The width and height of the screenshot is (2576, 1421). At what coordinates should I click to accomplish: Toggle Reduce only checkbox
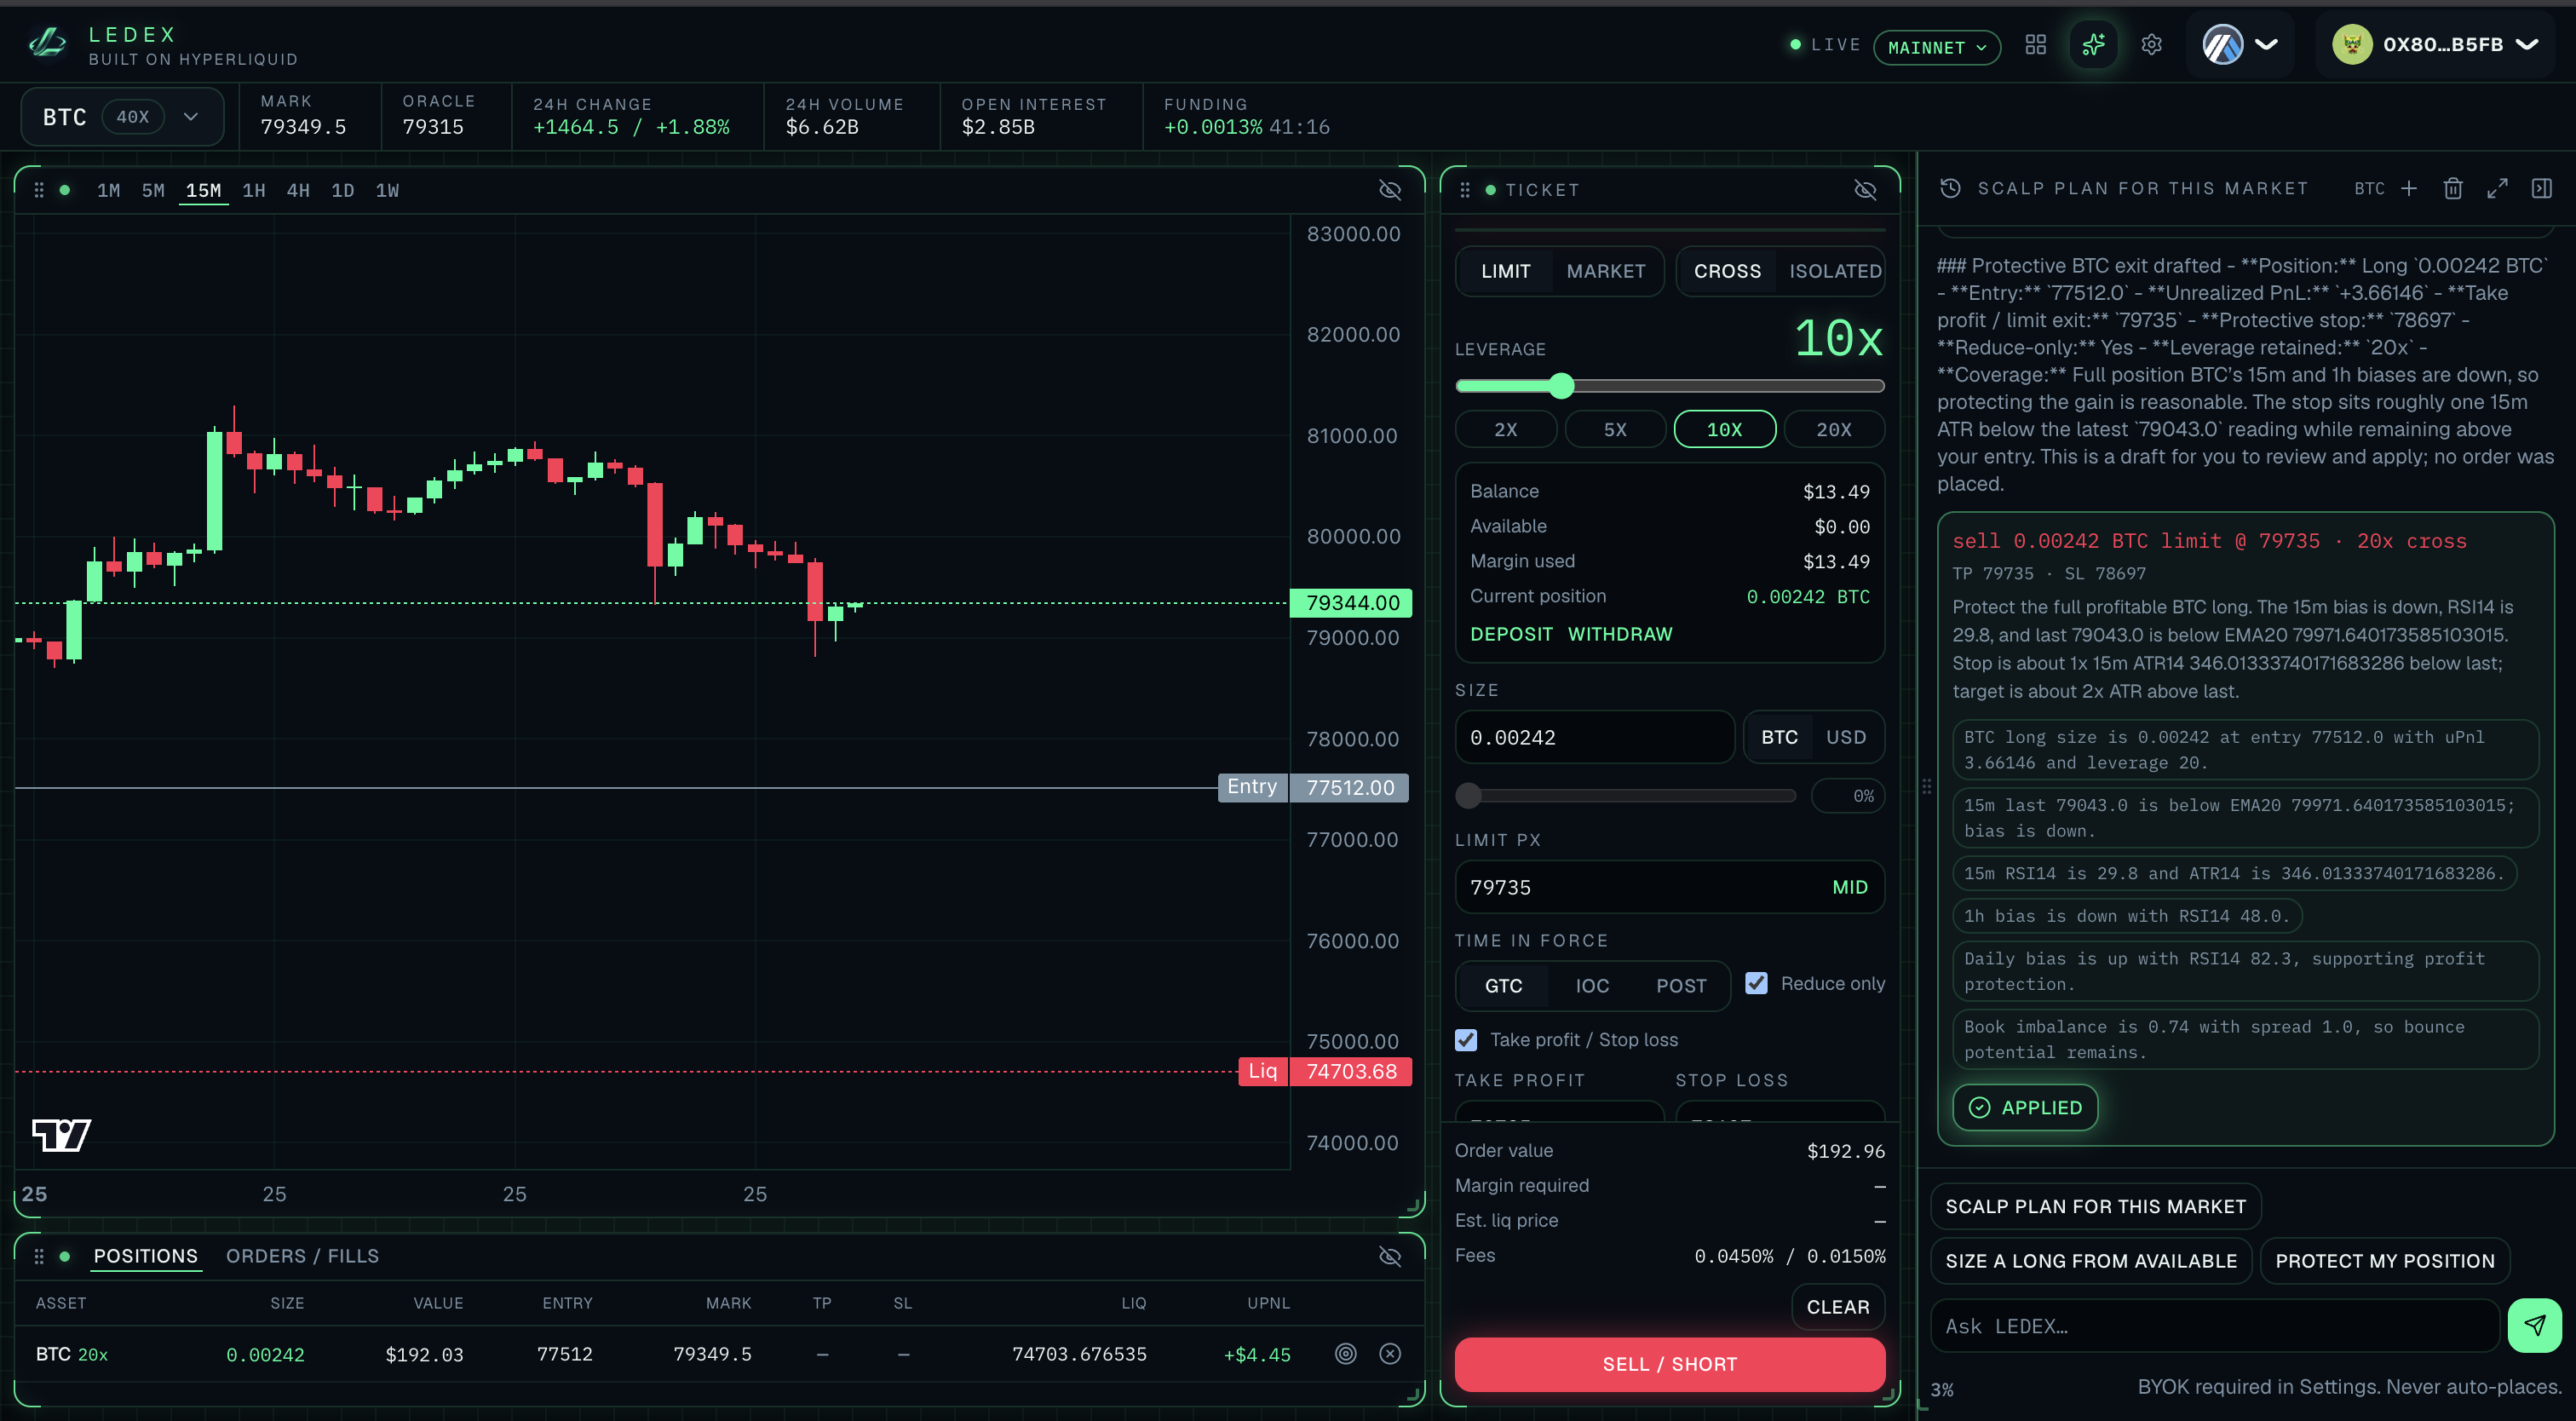click(1756, 983)
